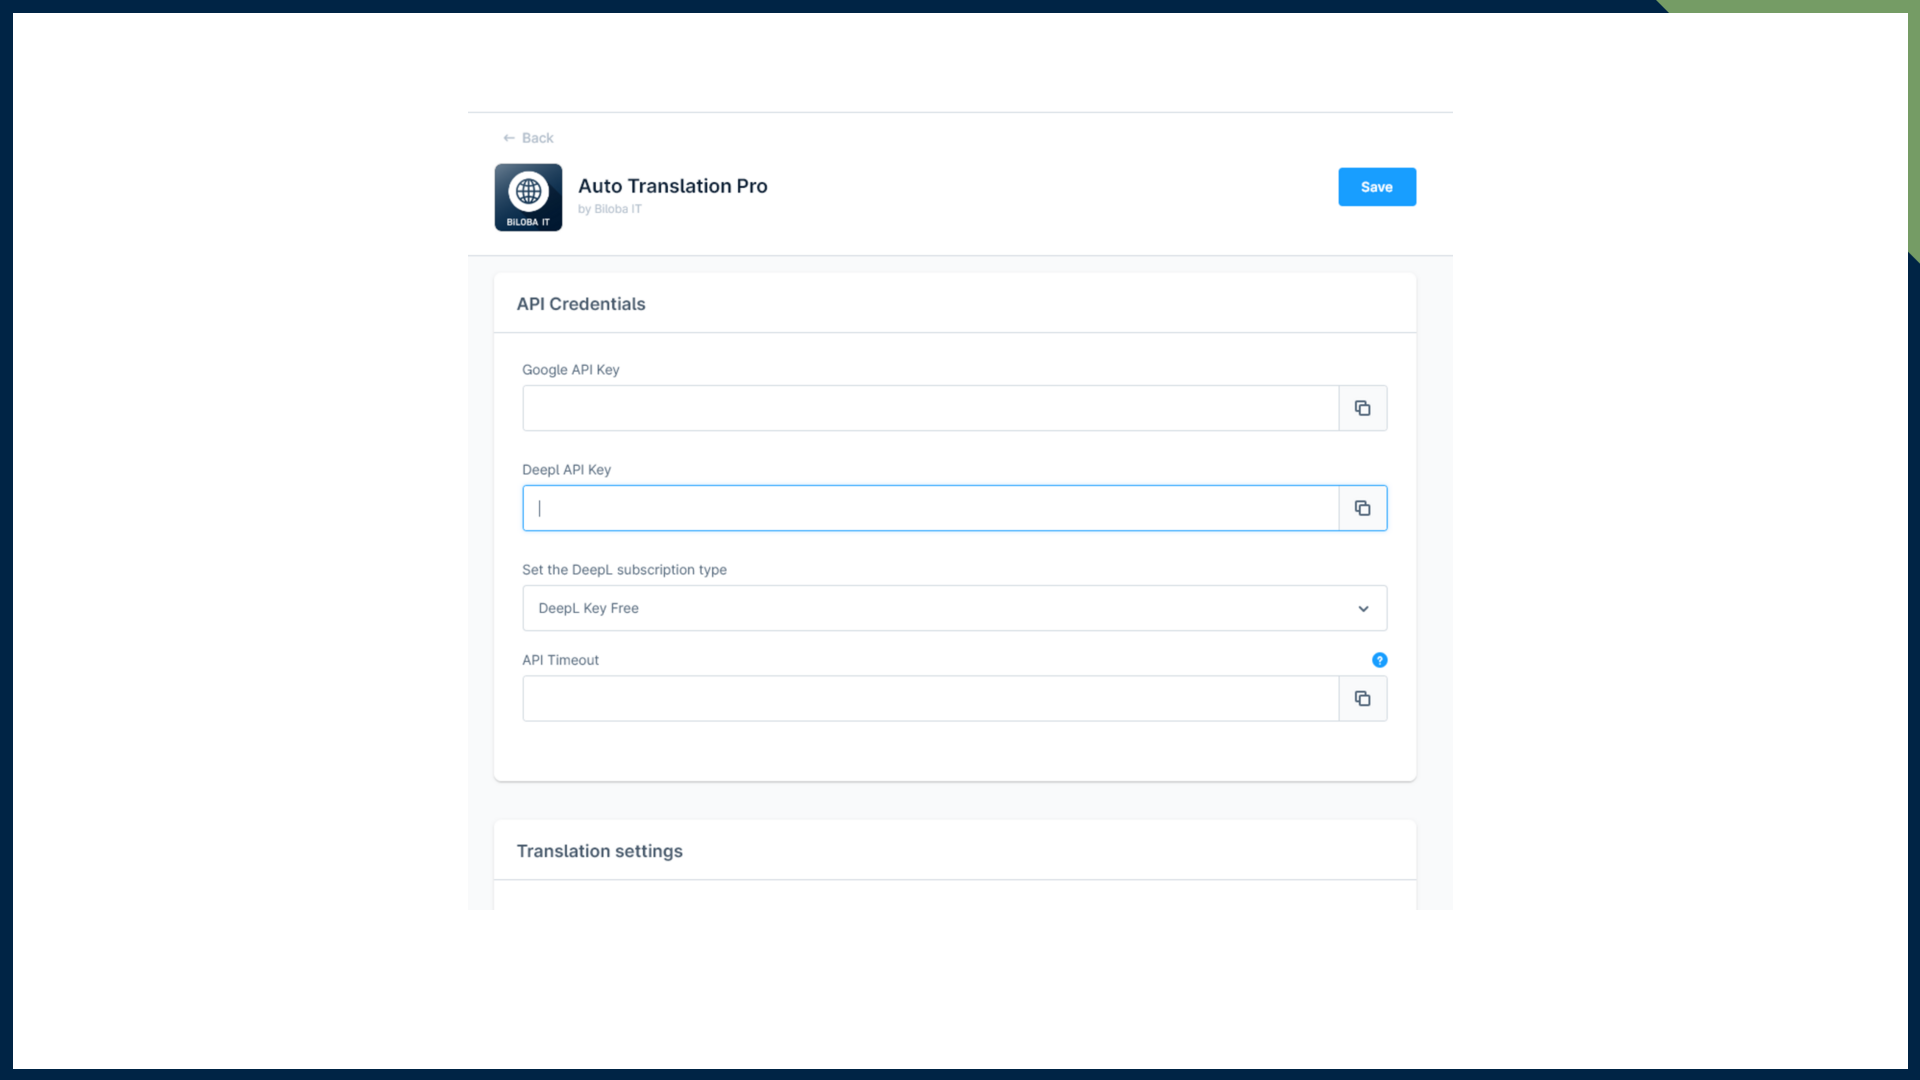Click the Auto Translation Pro title
The width and height of the screenshot is (1920, 1080).
[x=672, y=186]
